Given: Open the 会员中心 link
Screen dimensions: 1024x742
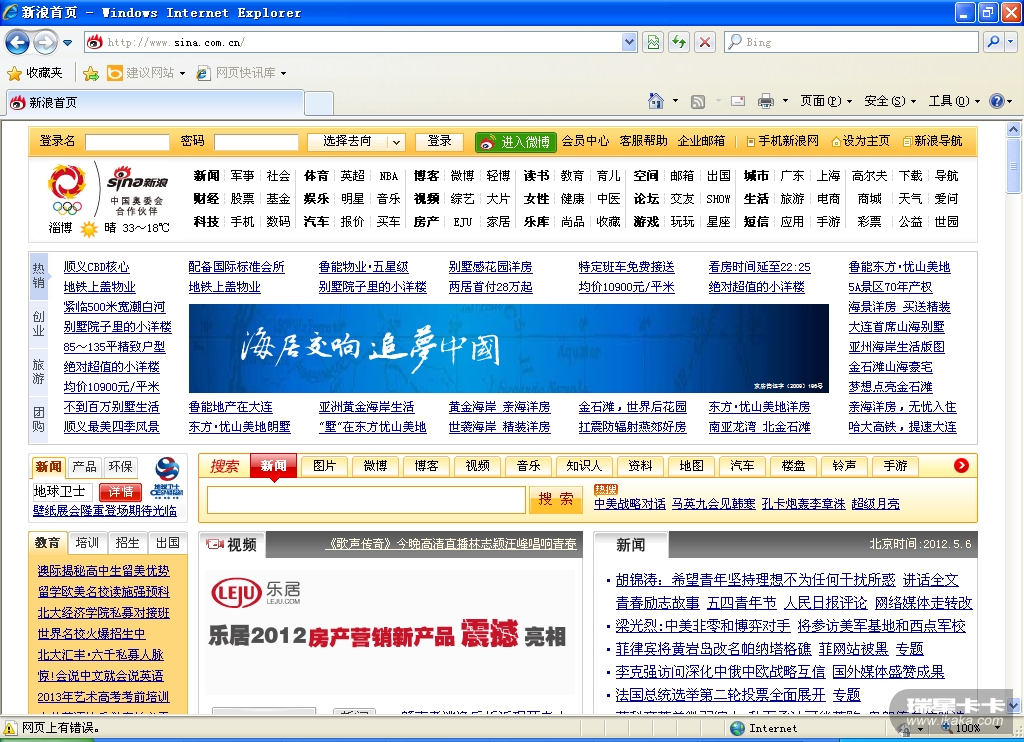Looking at the screenshot, I should [x=585, y=141].
